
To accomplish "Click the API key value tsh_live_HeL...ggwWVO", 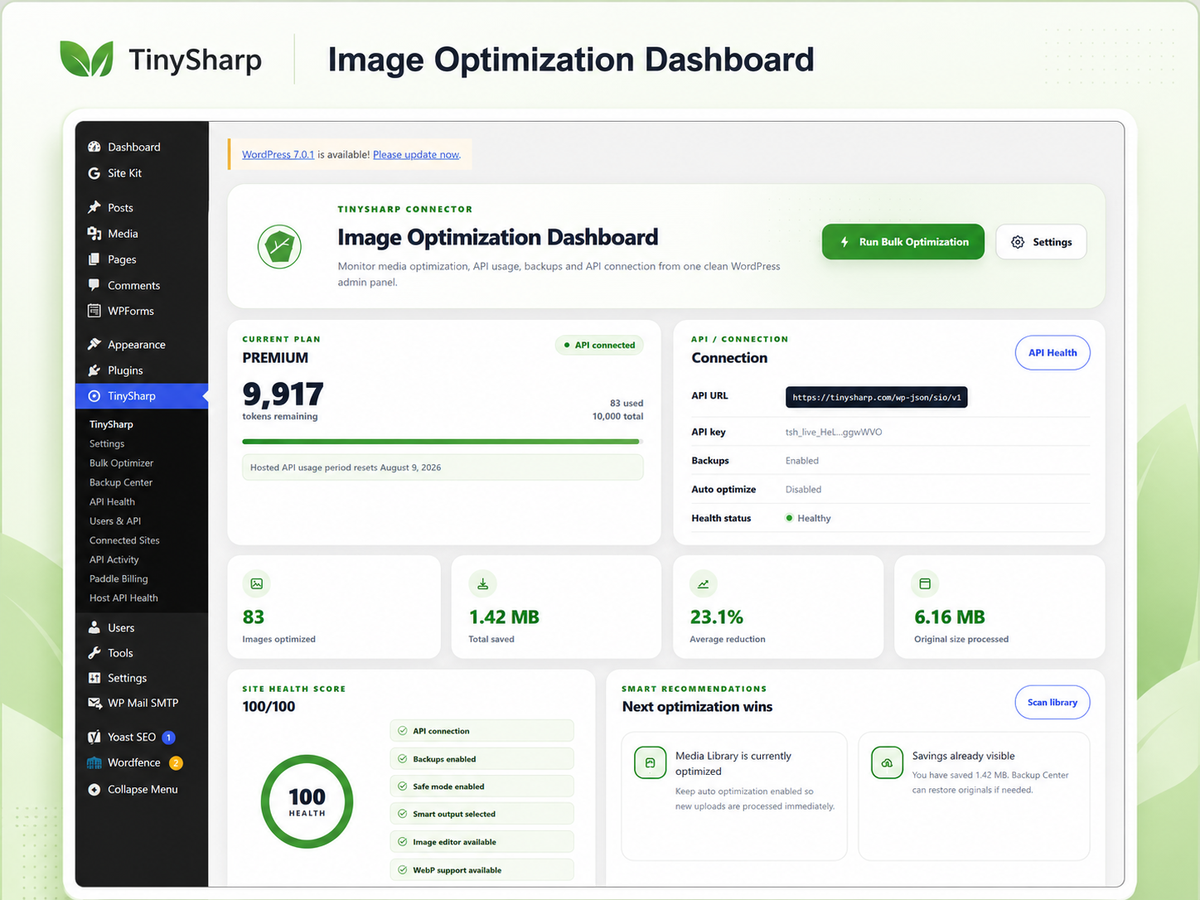I will [x=834, y=432].
